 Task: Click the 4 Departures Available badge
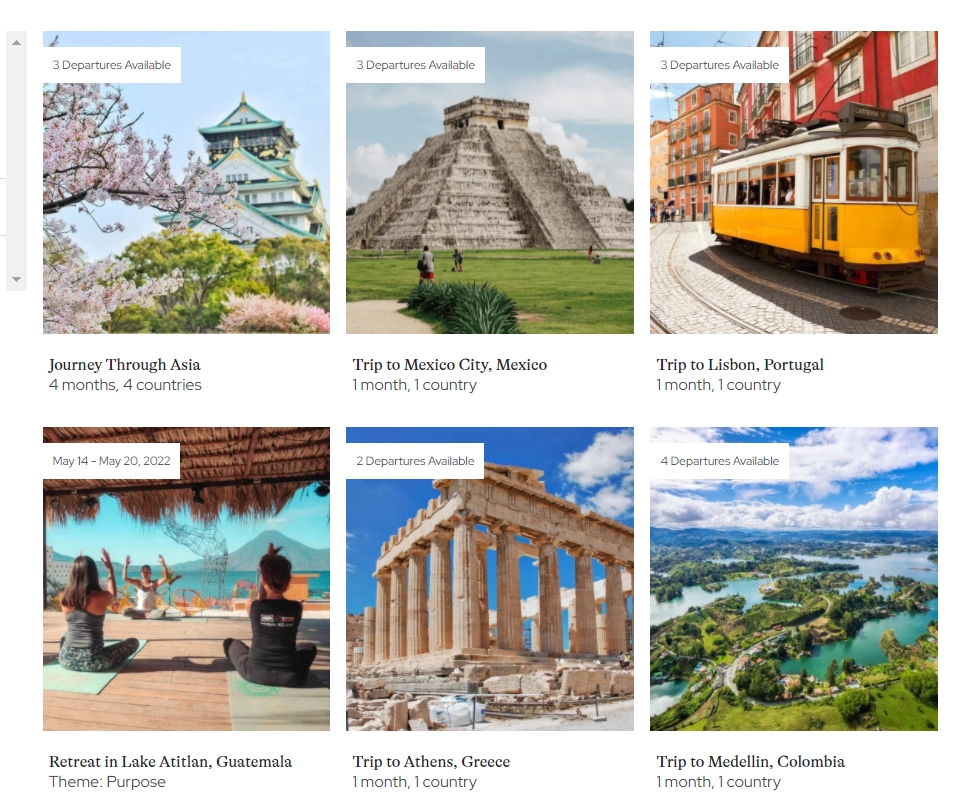point(720,461)
